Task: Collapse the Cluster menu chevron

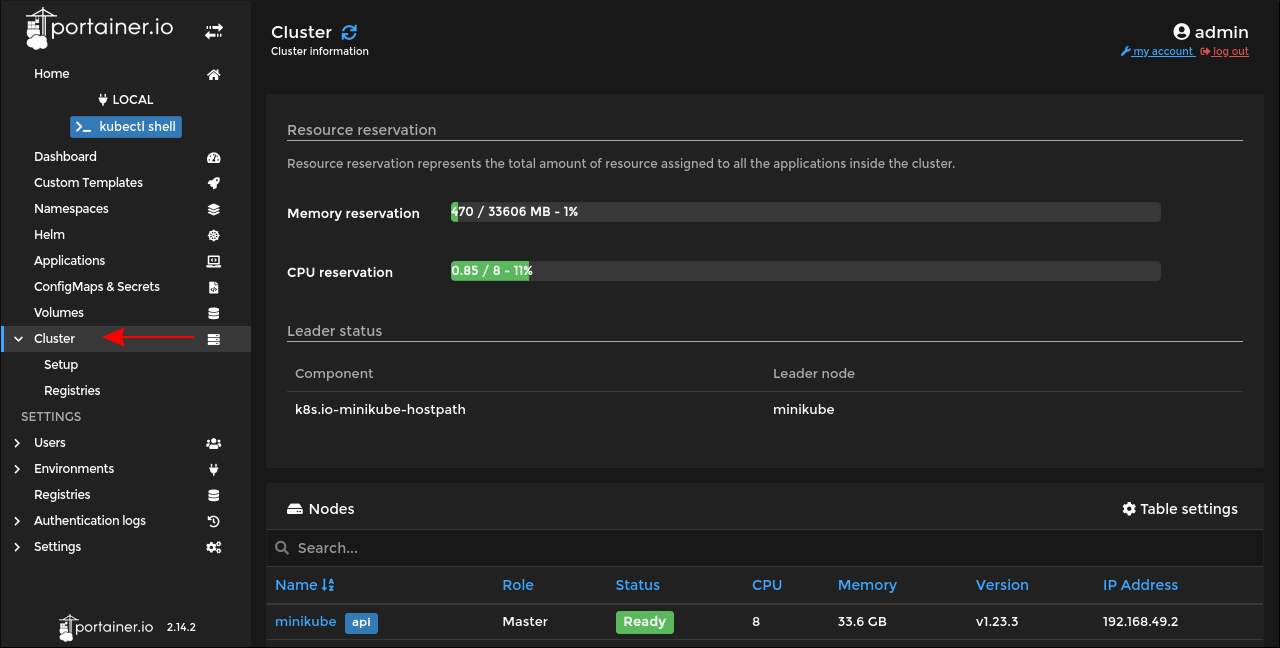Action: point(18,339)
